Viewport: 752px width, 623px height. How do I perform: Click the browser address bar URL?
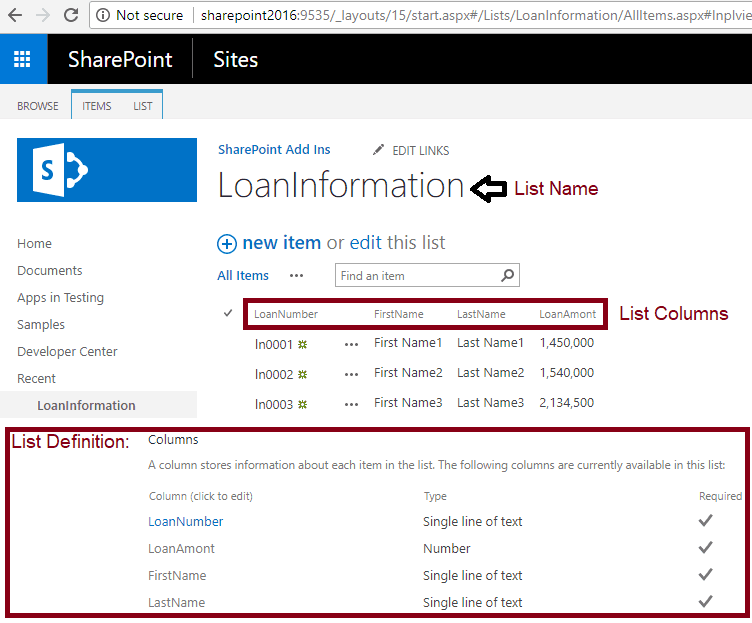(x=475, y=15)
